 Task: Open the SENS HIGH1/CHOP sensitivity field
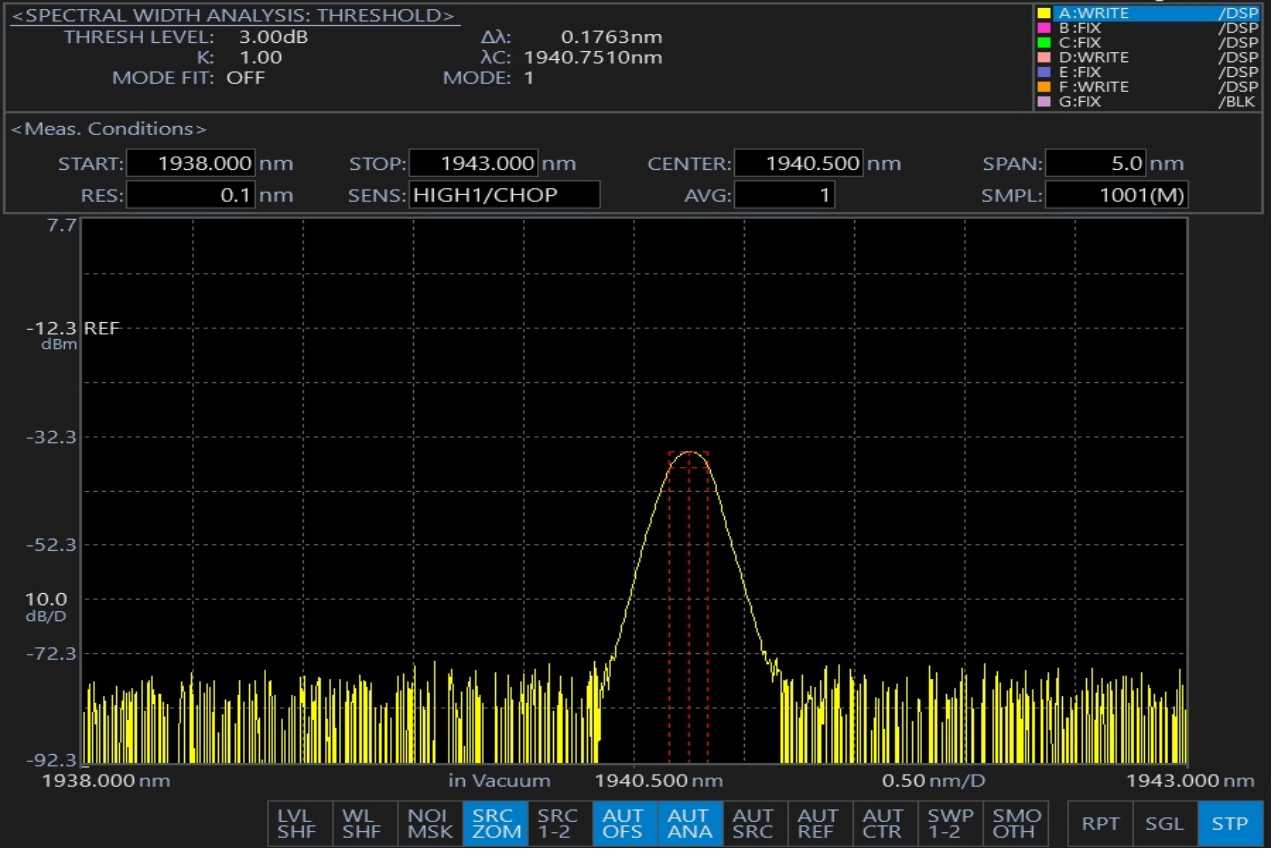pyautogui.click(x=504, y=196)
